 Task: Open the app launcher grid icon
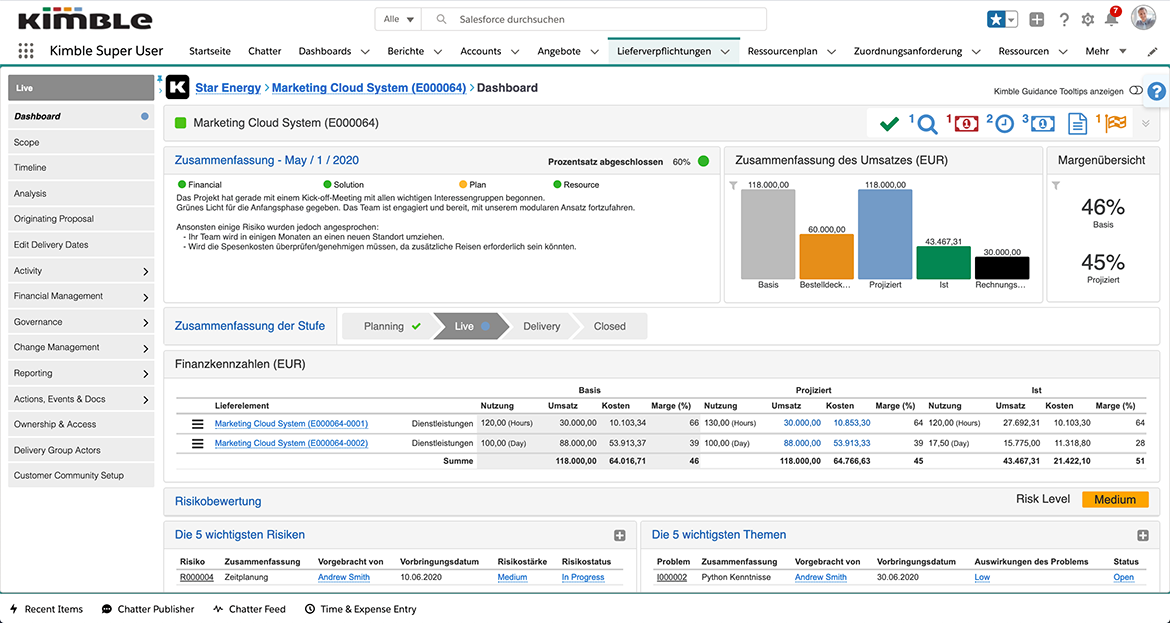[26, 51]
